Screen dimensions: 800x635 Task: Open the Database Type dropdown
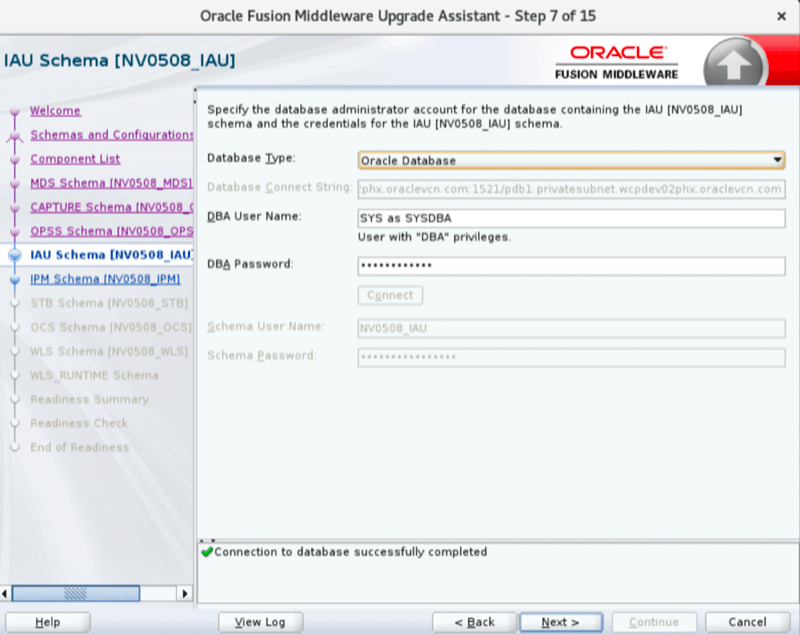pyautogui.click(x=571, y=161)
